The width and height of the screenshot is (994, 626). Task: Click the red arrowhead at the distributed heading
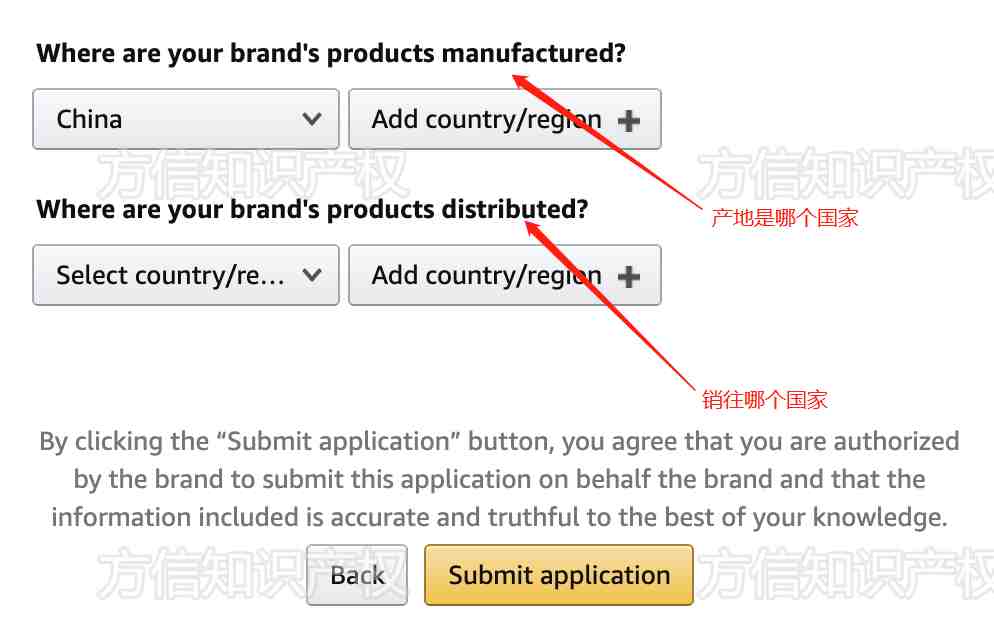(534, 229)
